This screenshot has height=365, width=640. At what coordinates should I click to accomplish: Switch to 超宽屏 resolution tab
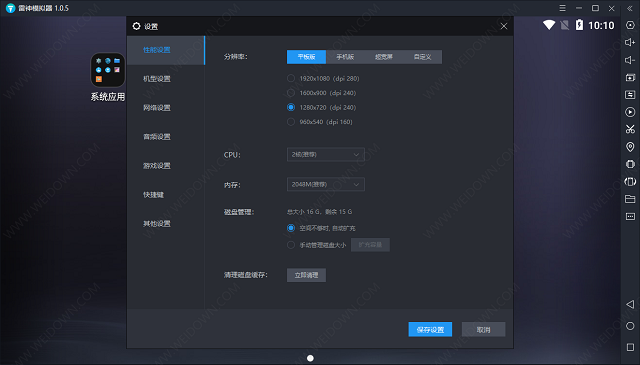click(x=384, y=57)
